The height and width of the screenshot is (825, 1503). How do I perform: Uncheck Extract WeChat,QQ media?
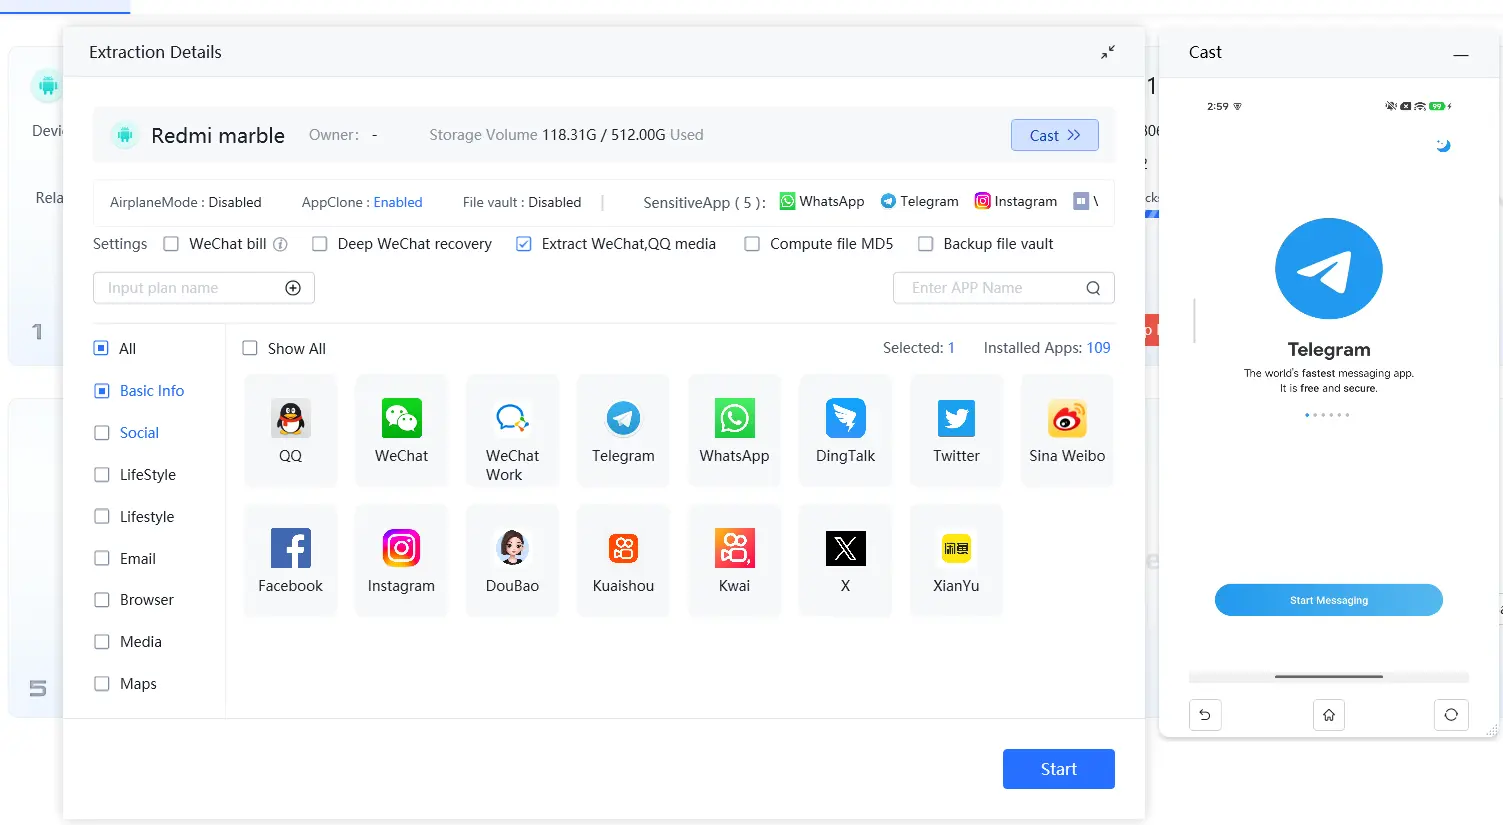point(524,244)
